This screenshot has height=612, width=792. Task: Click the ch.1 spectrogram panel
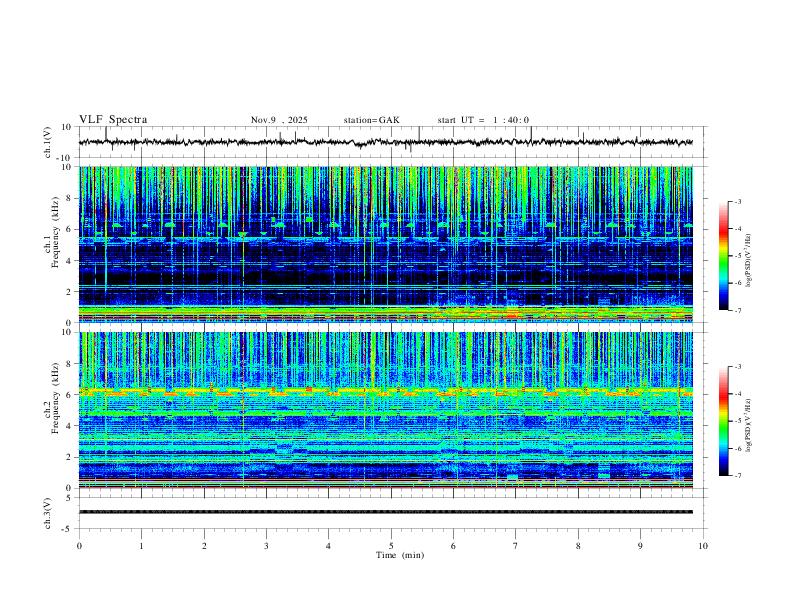click(385, 244)
